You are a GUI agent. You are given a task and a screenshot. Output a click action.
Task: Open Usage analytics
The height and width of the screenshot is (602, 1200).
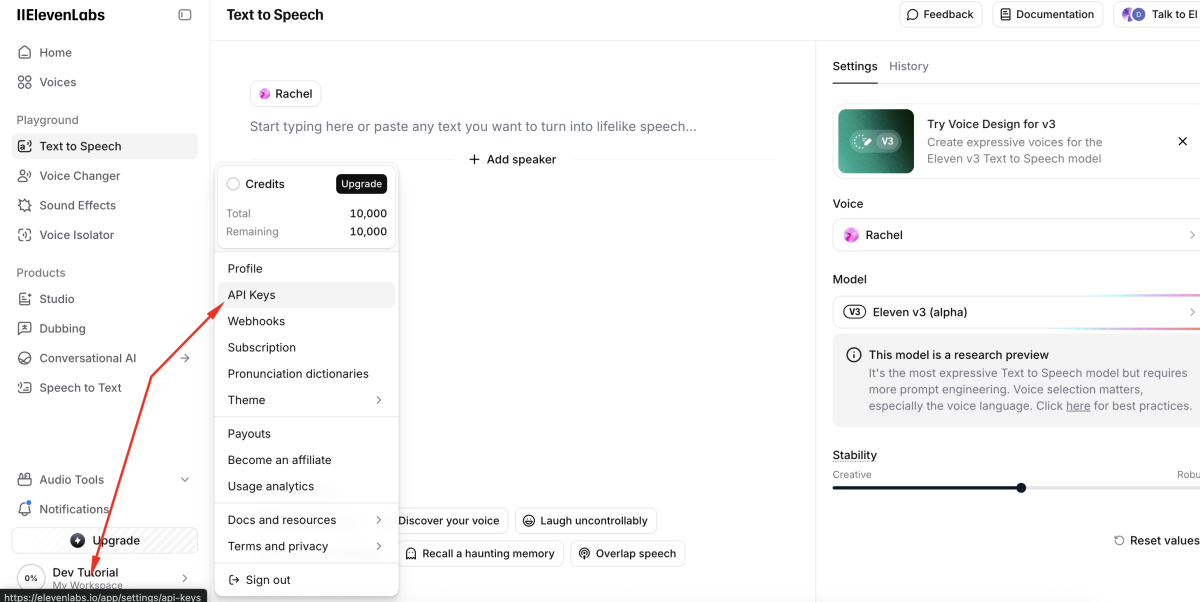[x=306, y=486]
